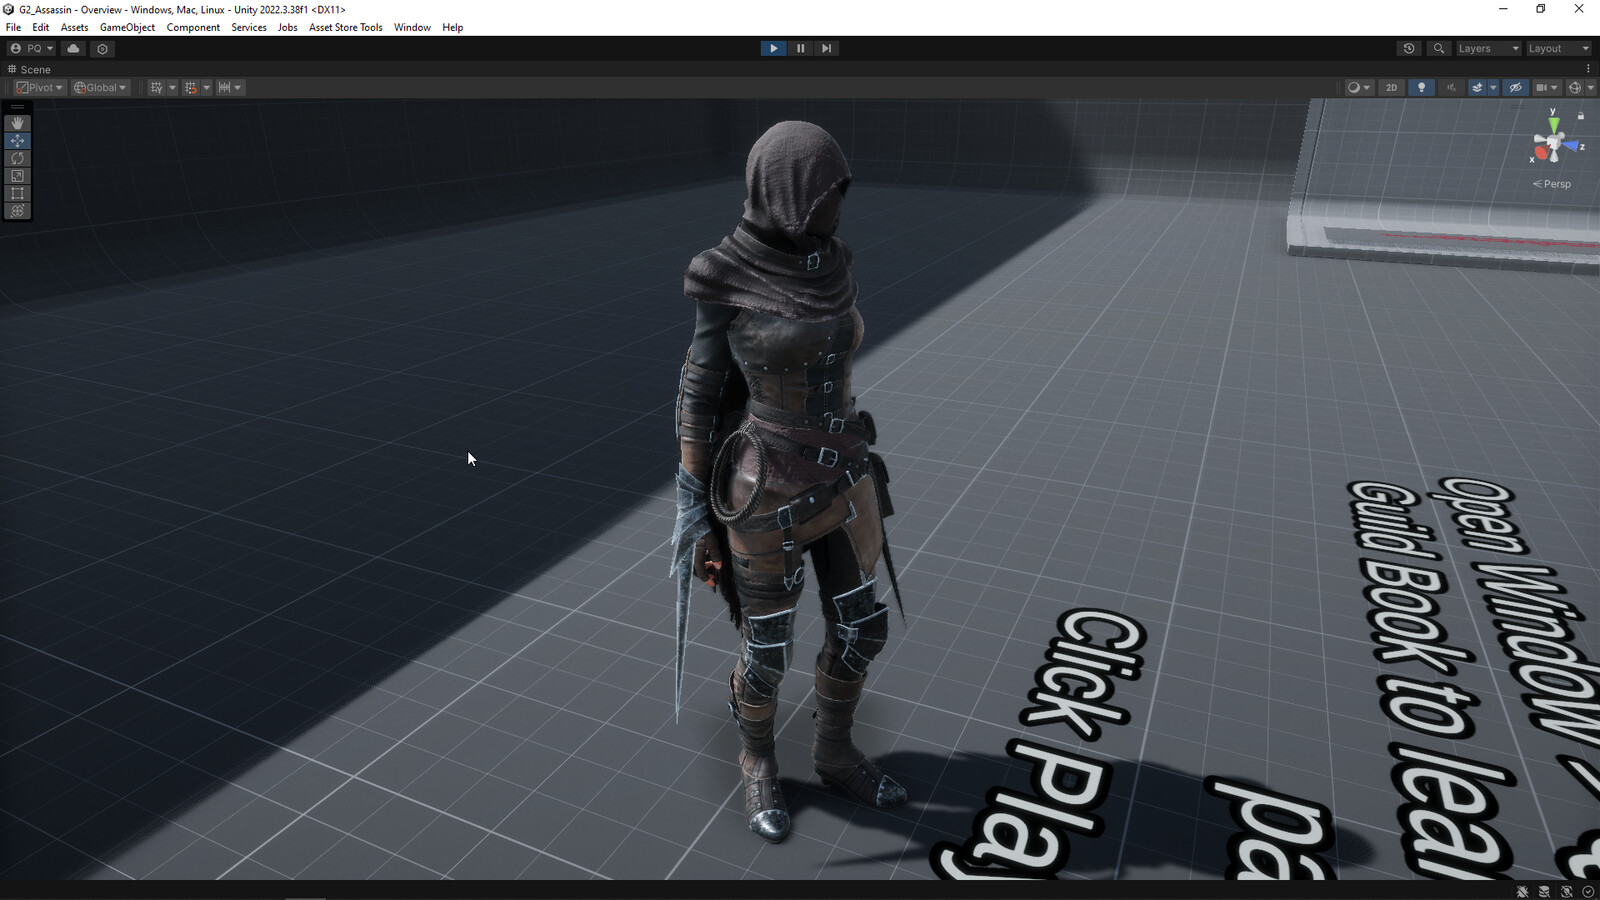Toggle scene audio mute
The height and width of the screenshot is (900, 1600).
coord(1451,88)
